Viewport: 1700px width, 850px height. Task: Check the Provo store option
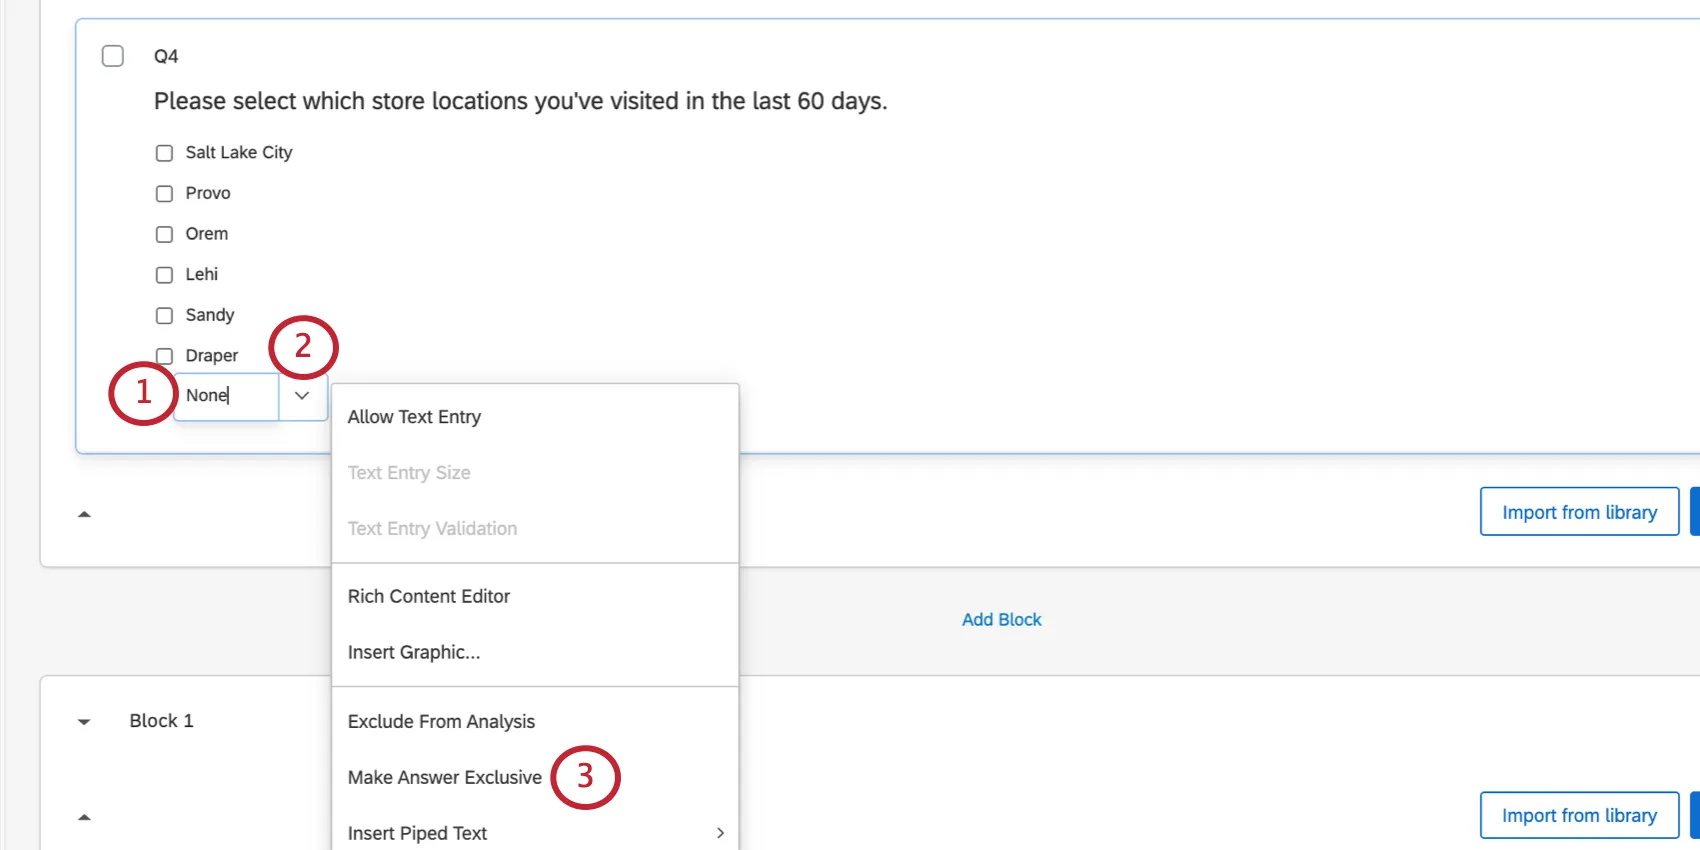click(x=165, y=194)
